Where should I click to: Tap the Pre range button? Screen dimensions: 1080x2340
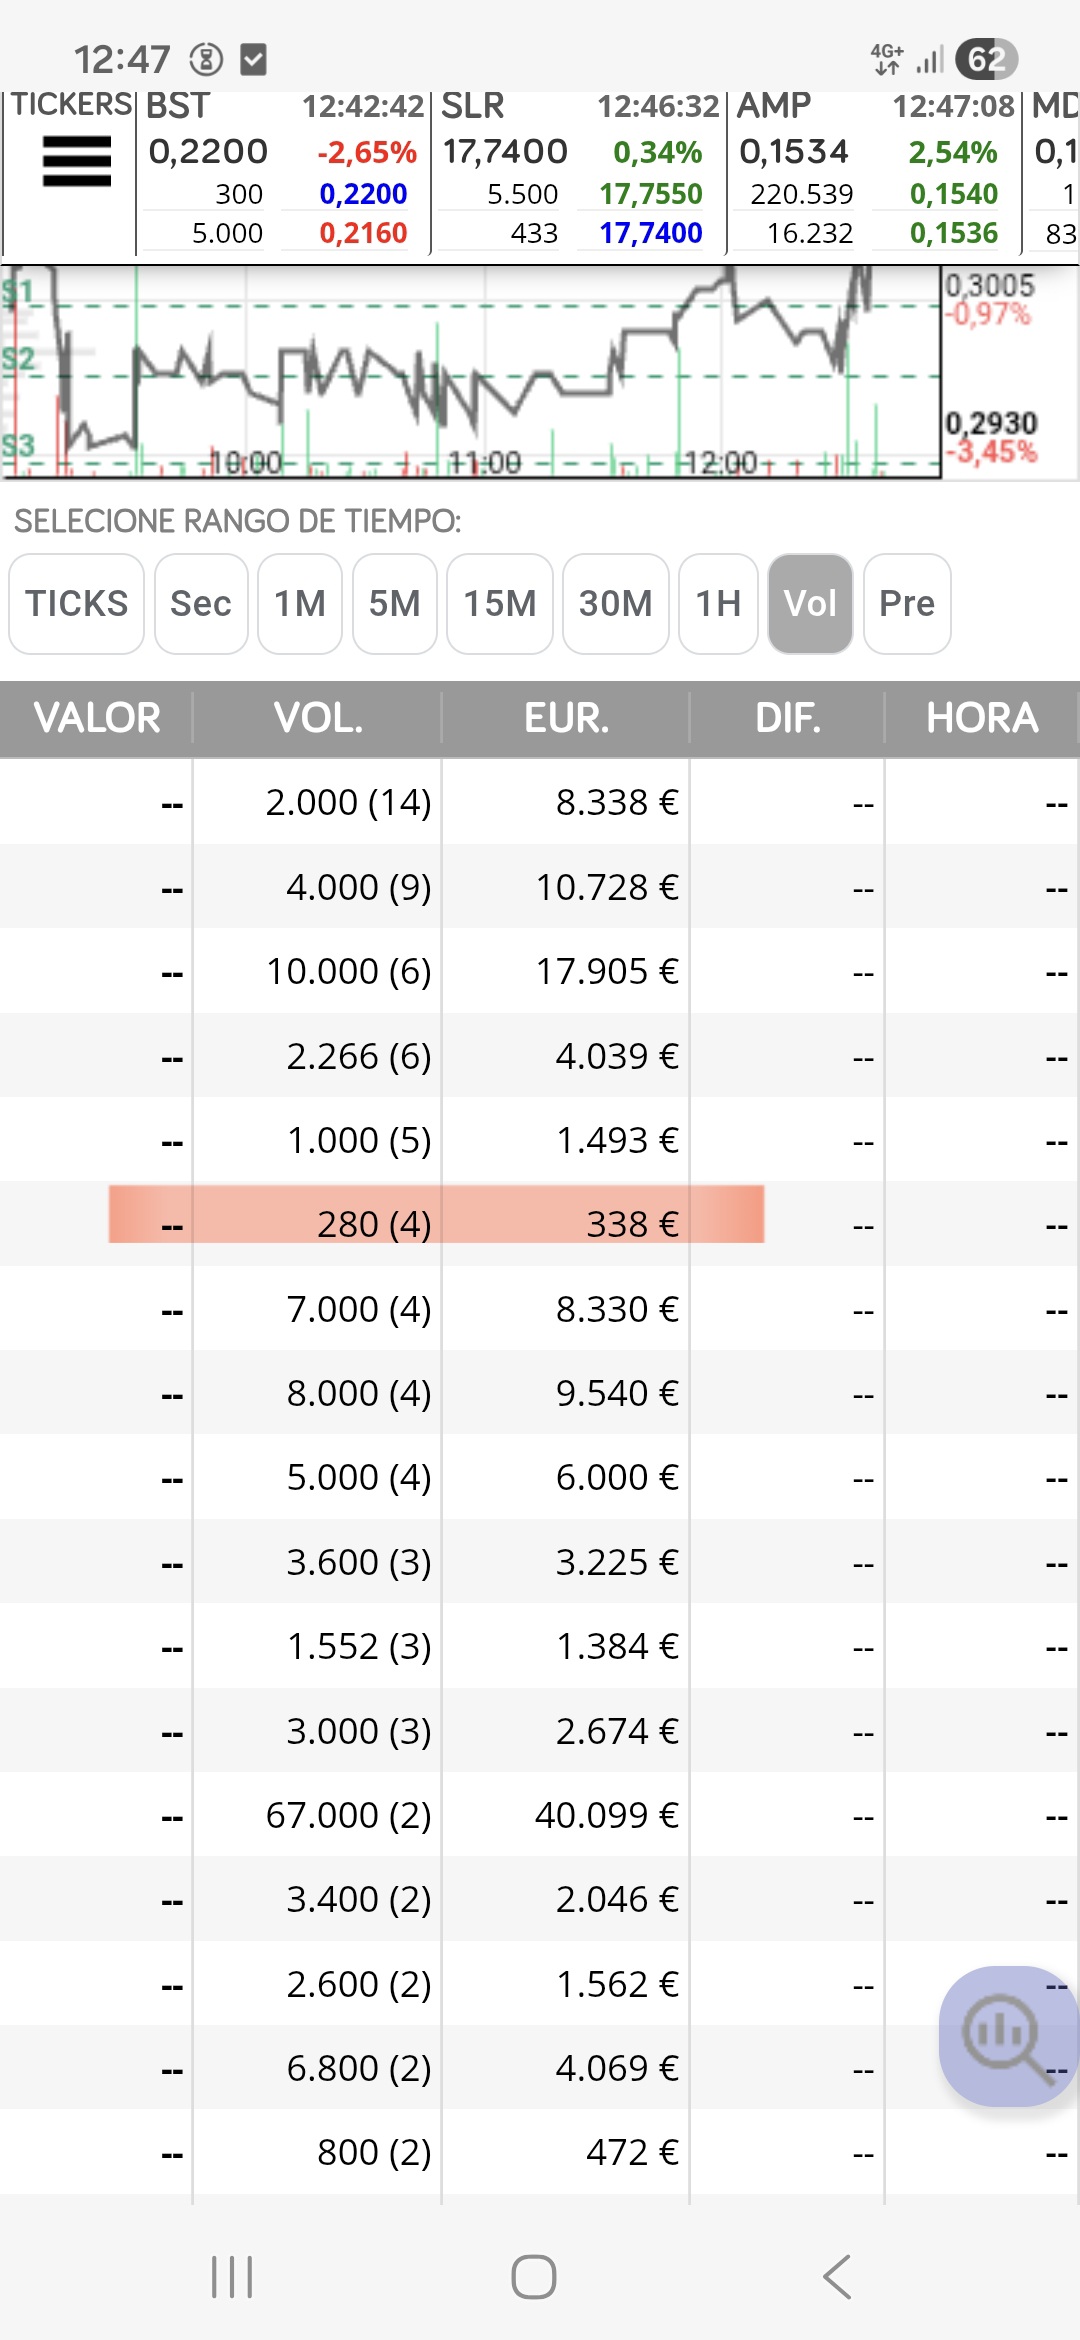(x=907, y=604)
